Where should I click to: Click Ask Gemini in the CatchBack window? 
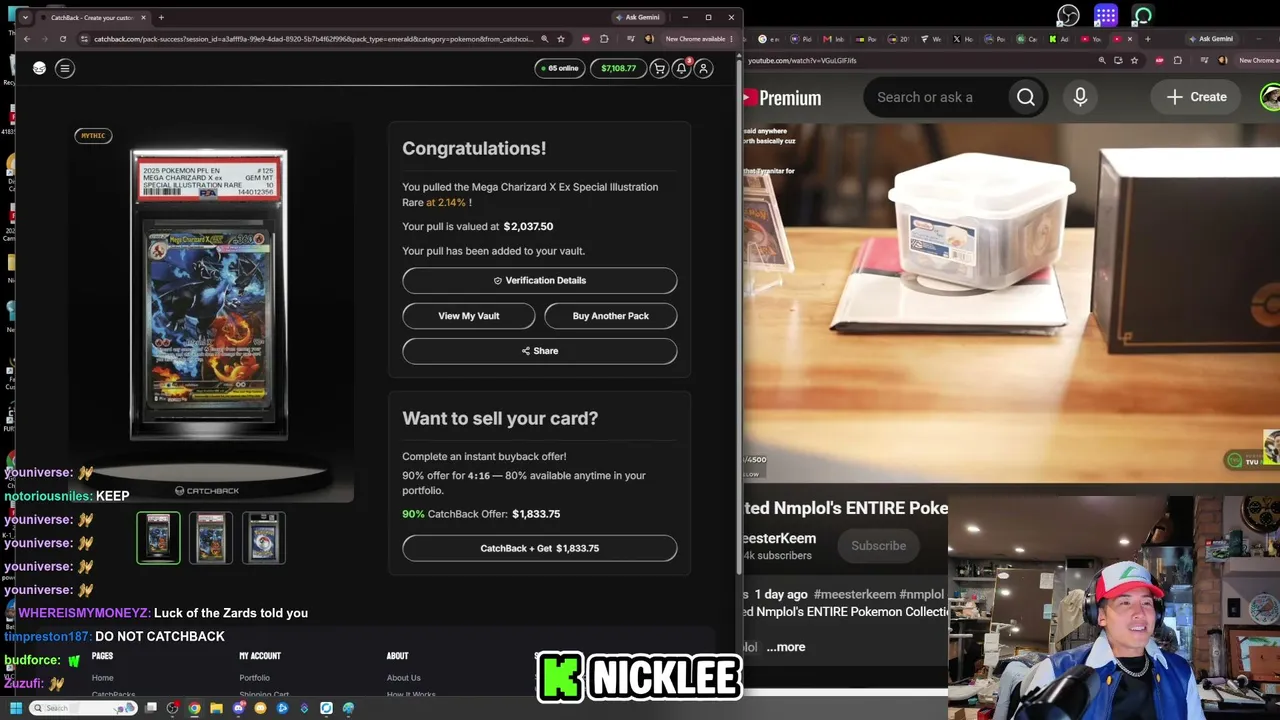pos(637,17)
